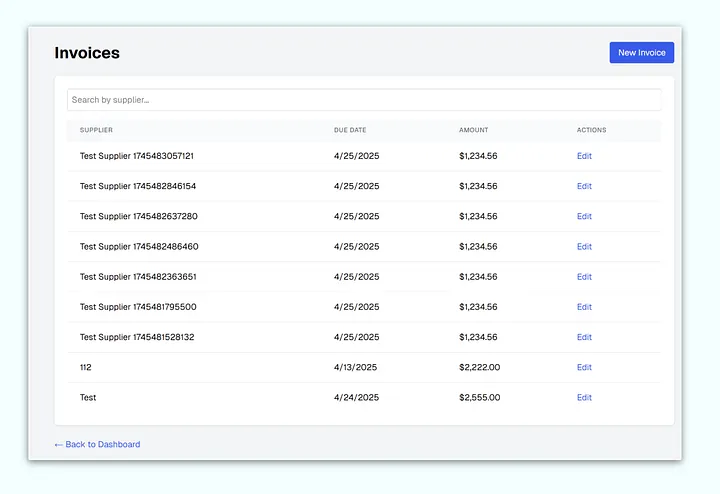Click the Supplier column header
Screen dimensions: 720x494
pyautogui.click(x=96, y=130)
